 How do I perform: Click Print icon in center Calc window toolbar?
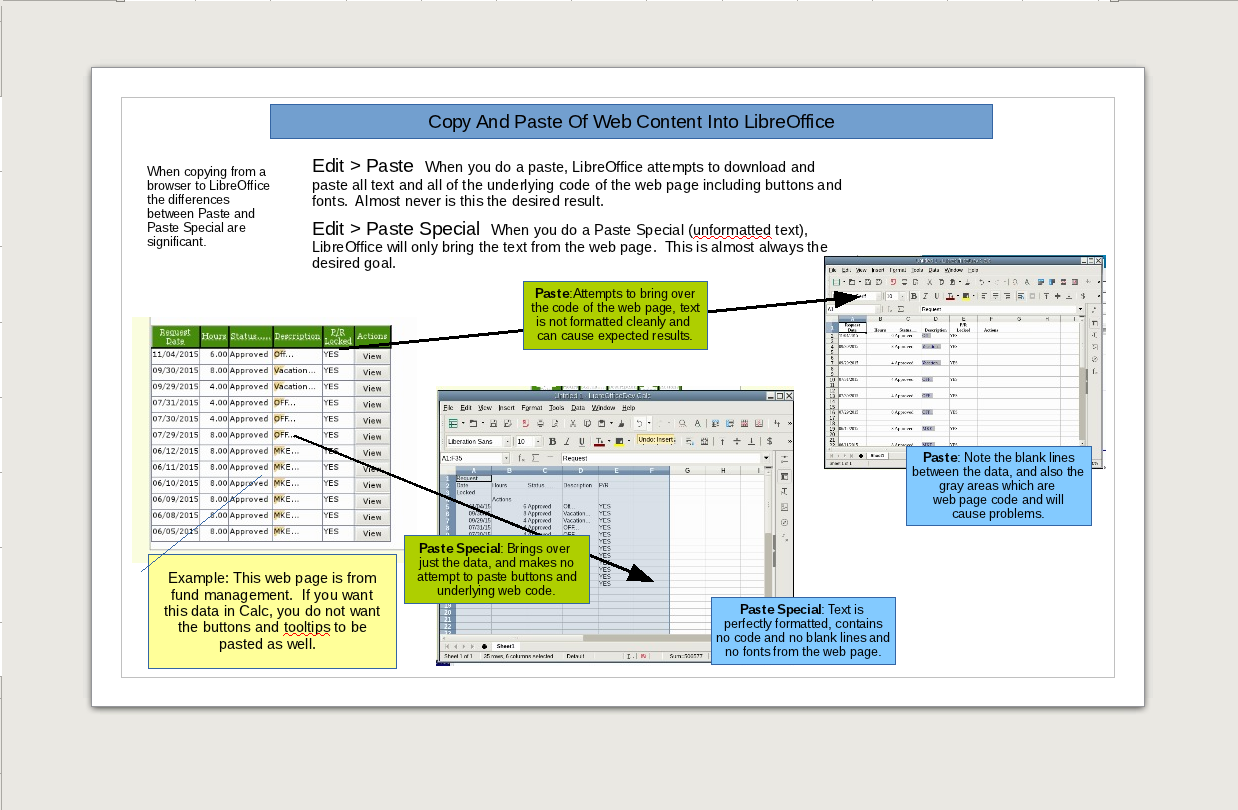[540, 423]
